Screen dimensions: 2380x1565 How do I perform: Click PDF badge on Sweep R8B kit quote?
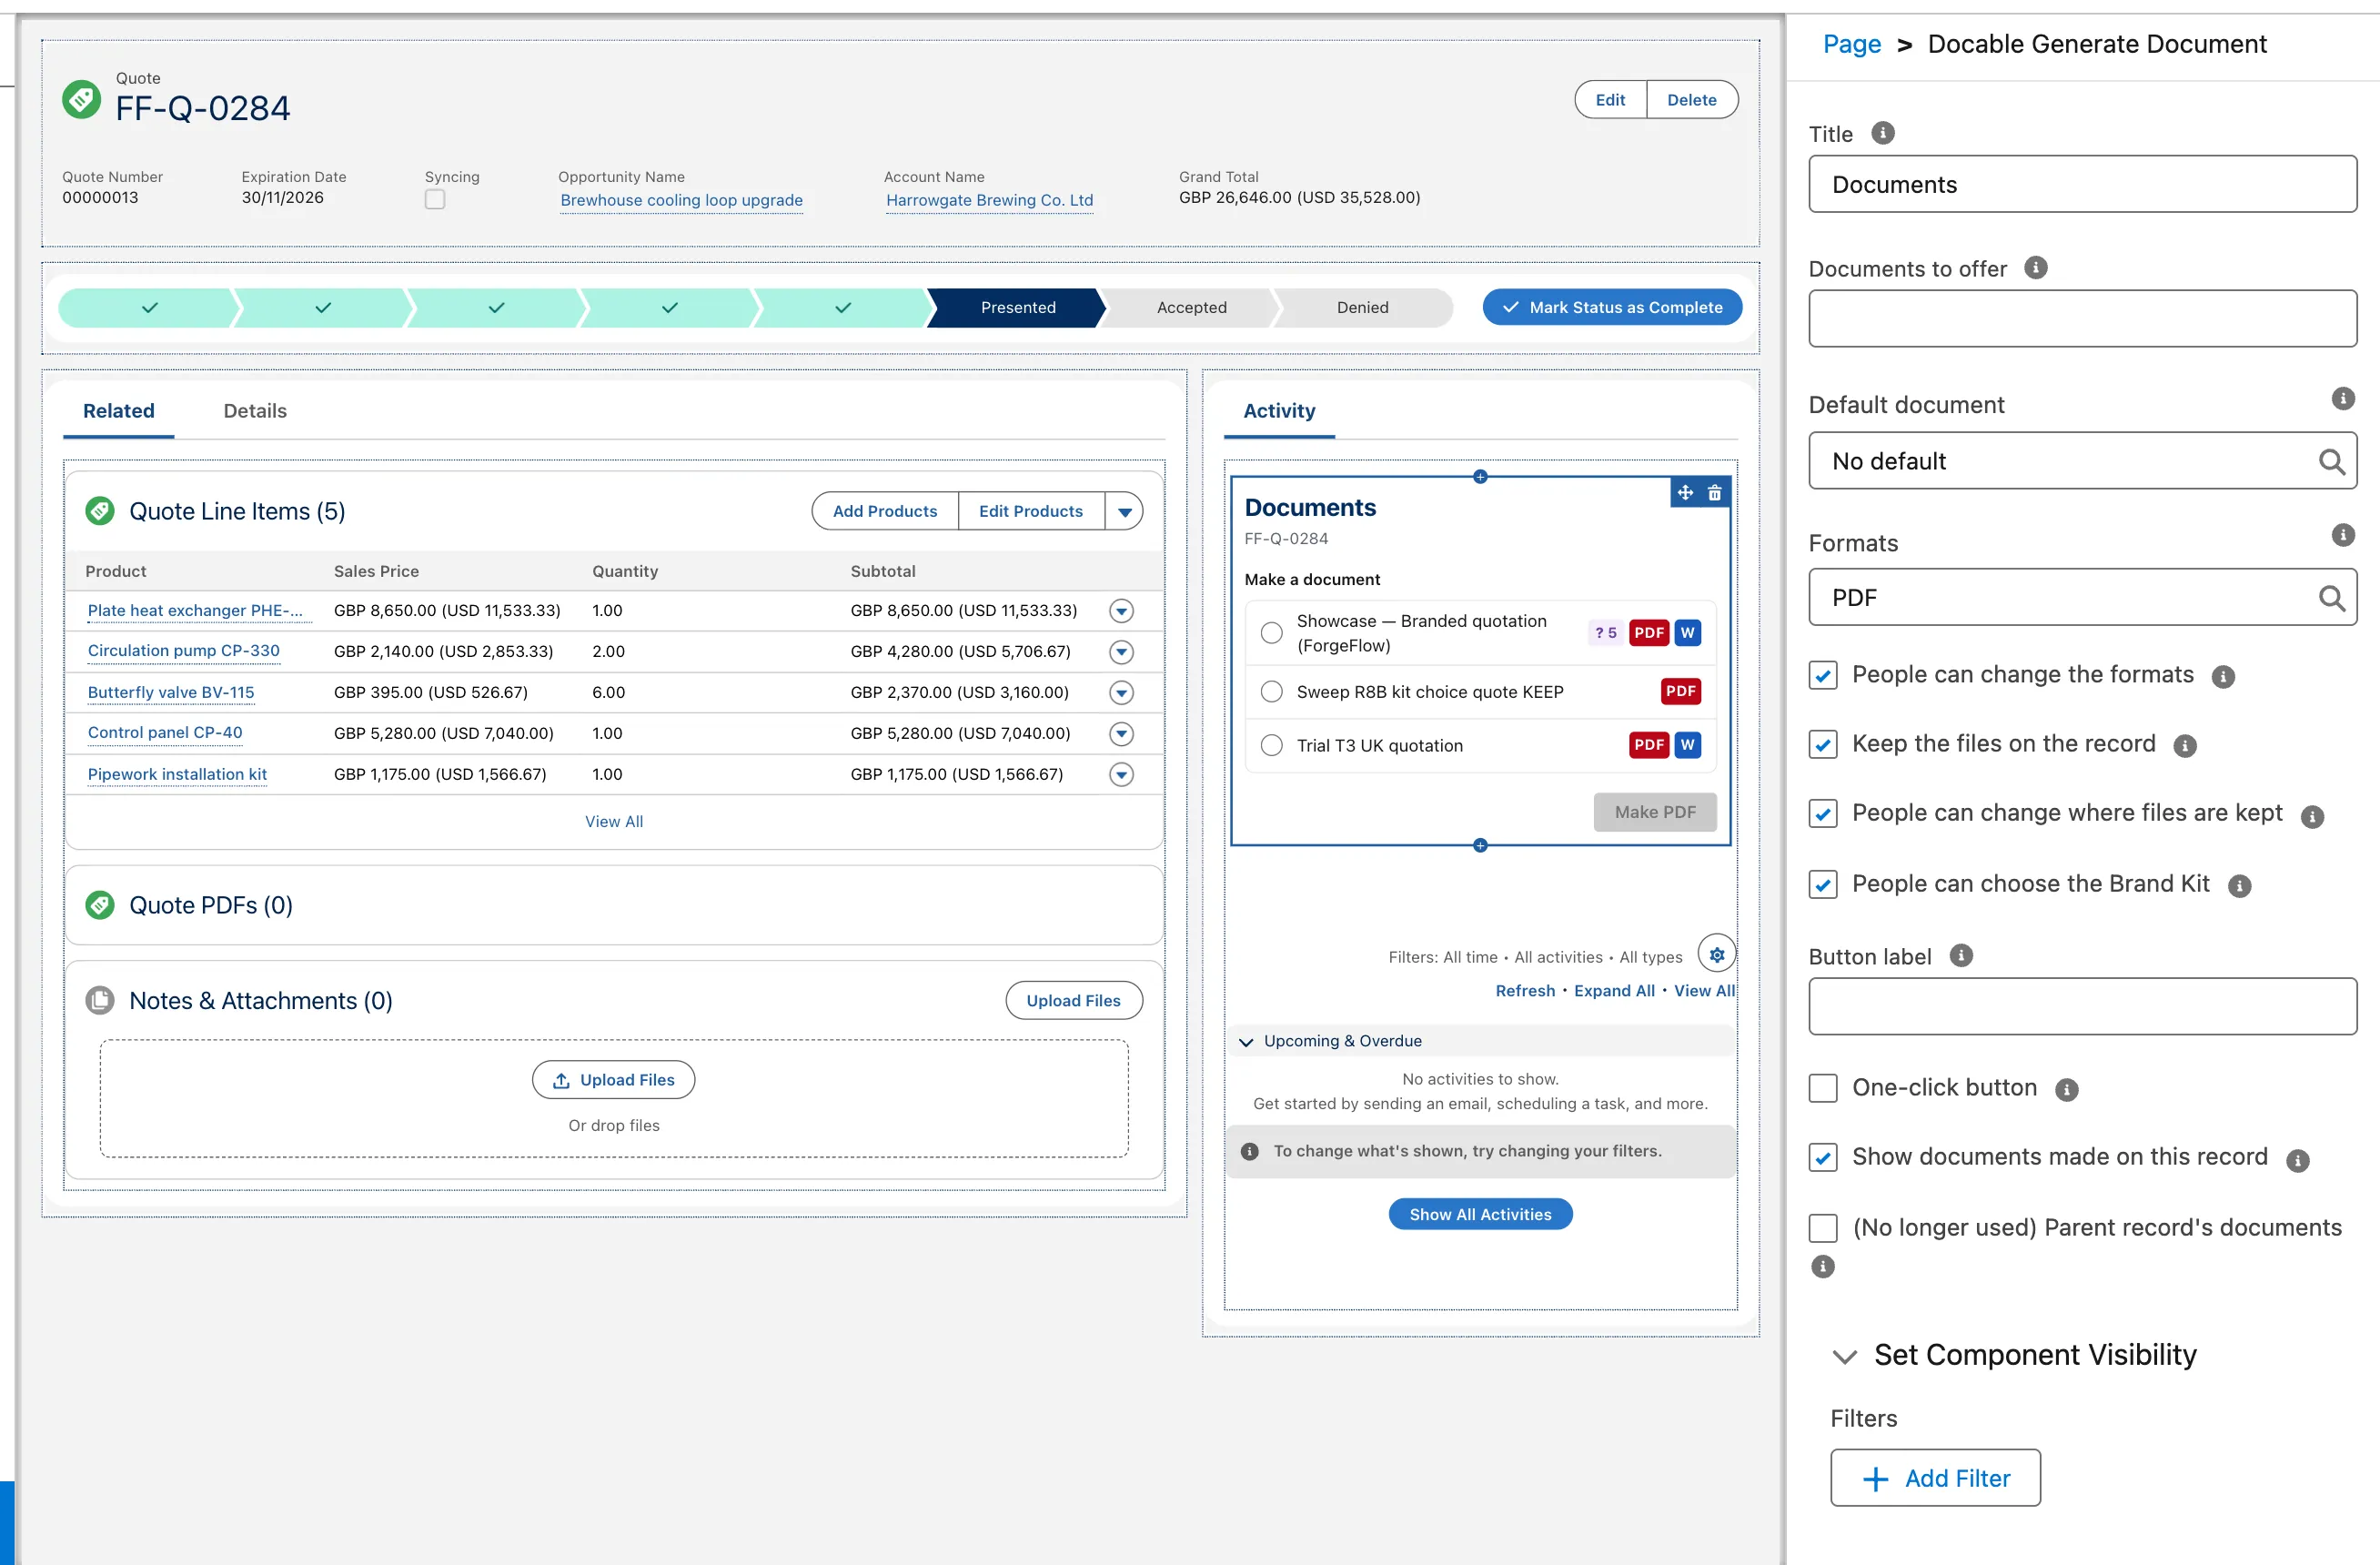pyautogui.click(x=1680, y=691)
